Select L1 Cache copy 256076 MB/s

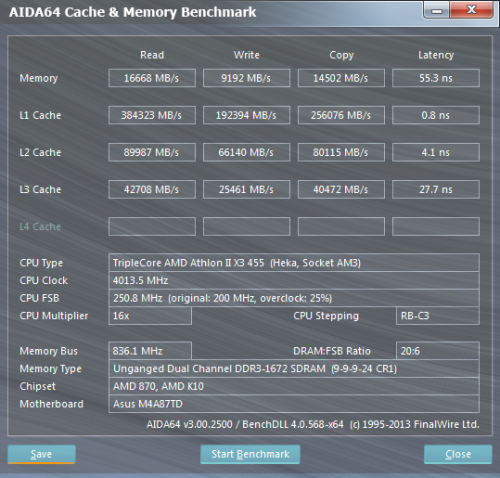(341, 115)
